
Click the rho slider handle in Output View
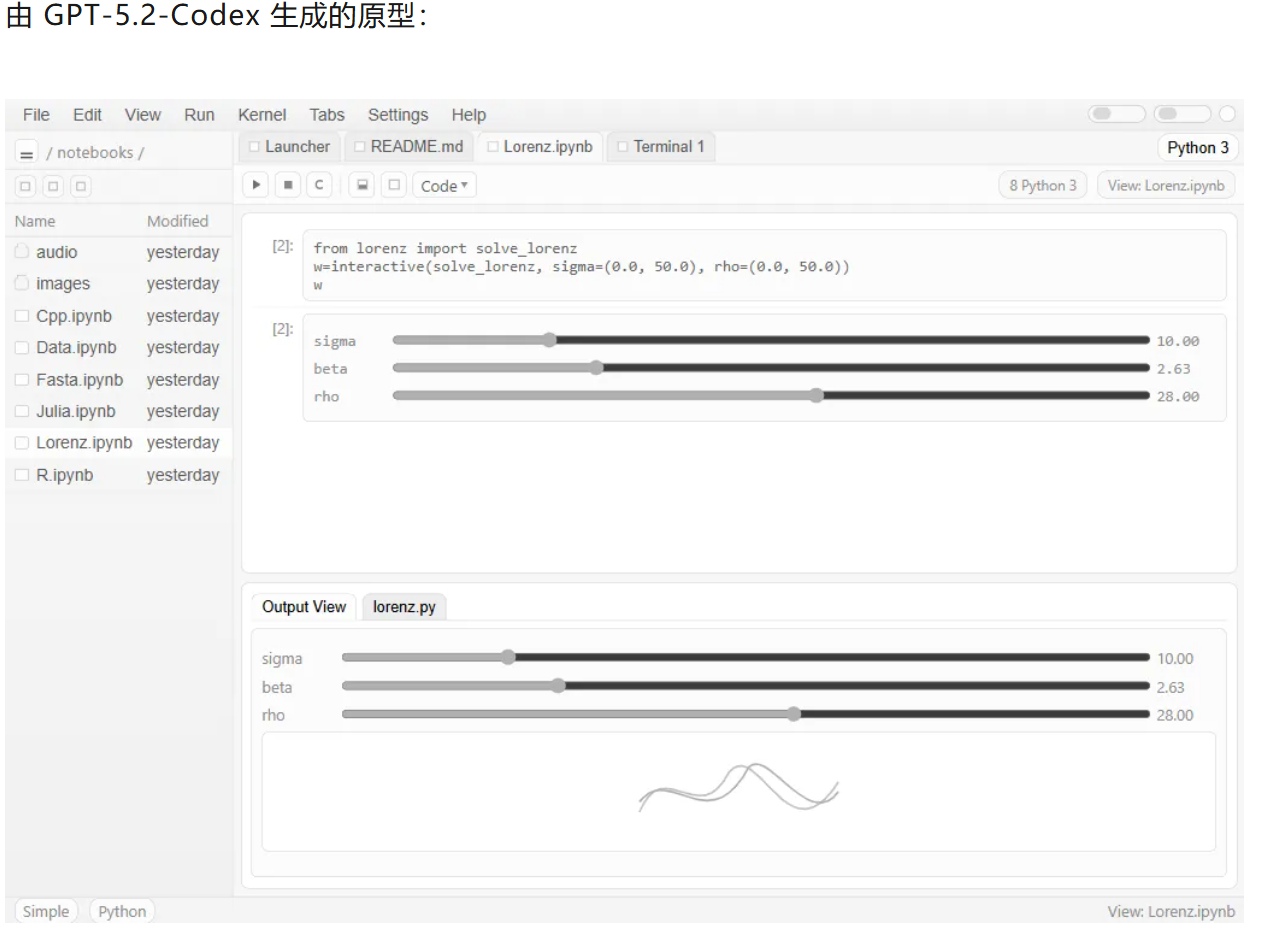click(794, 714)
